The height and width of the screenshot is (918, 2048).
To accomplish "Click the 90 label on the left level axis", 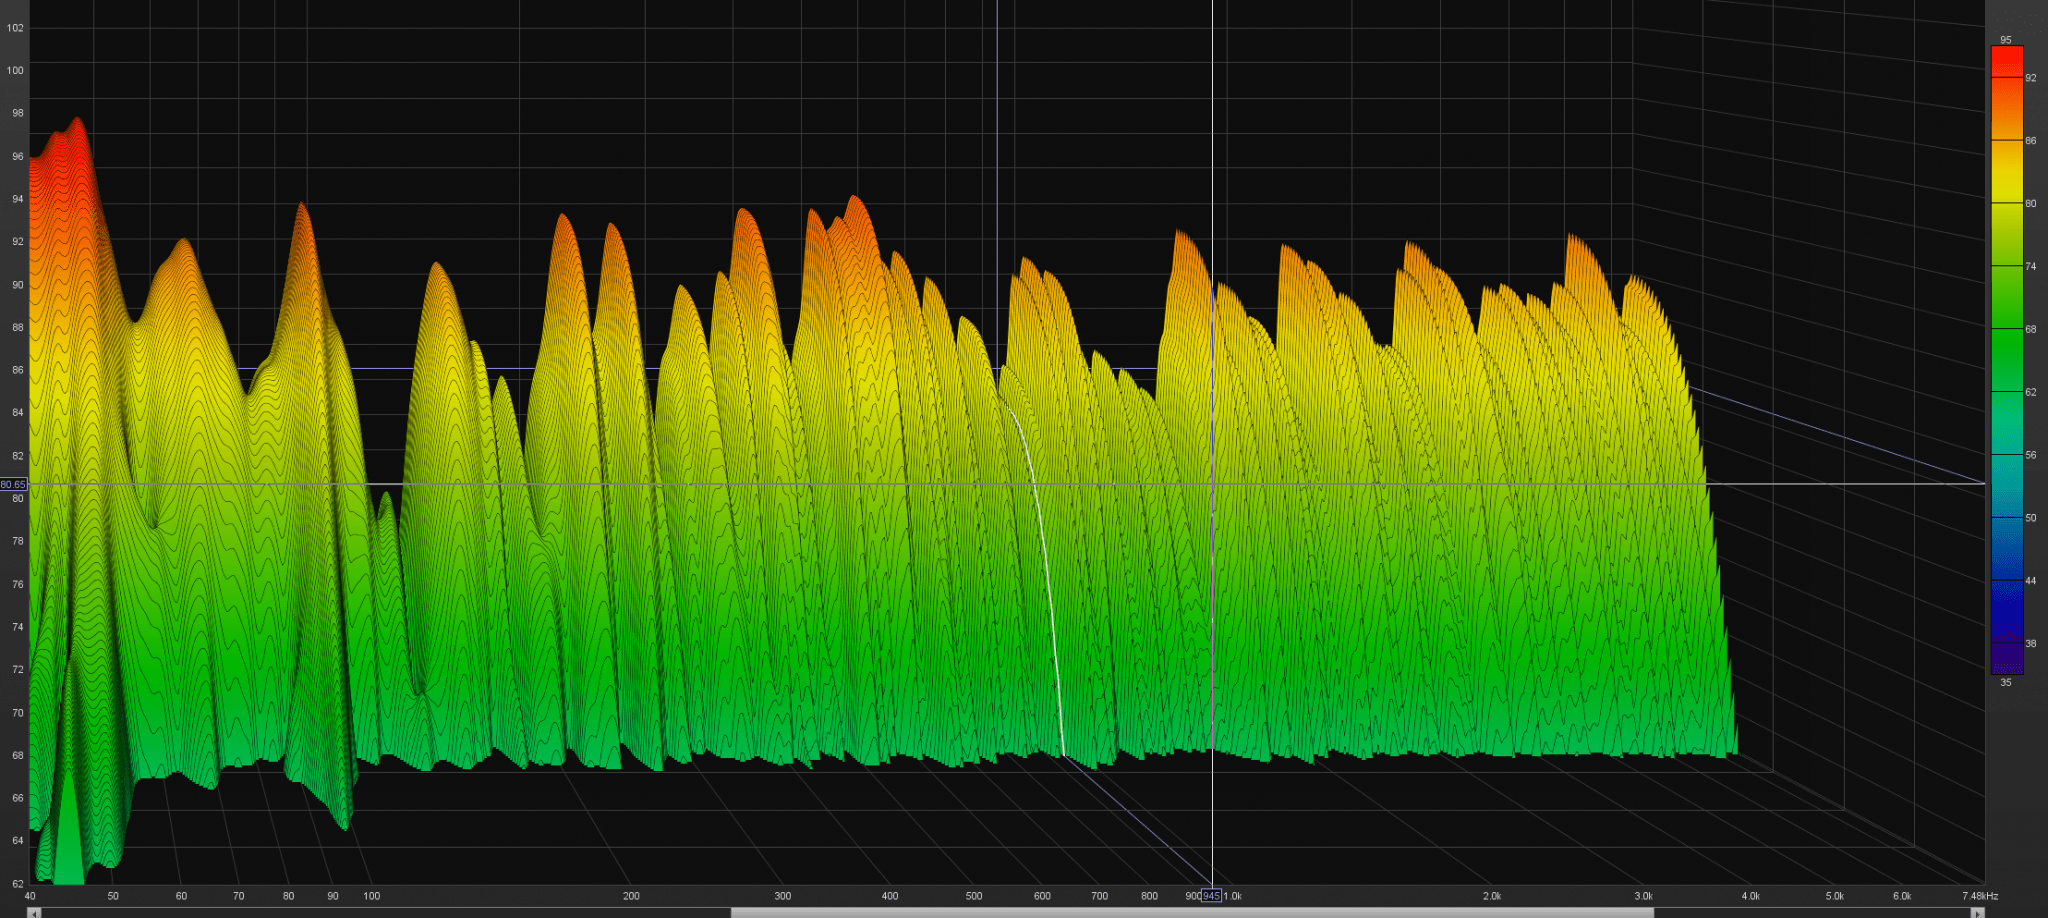I will click(18, 285).
